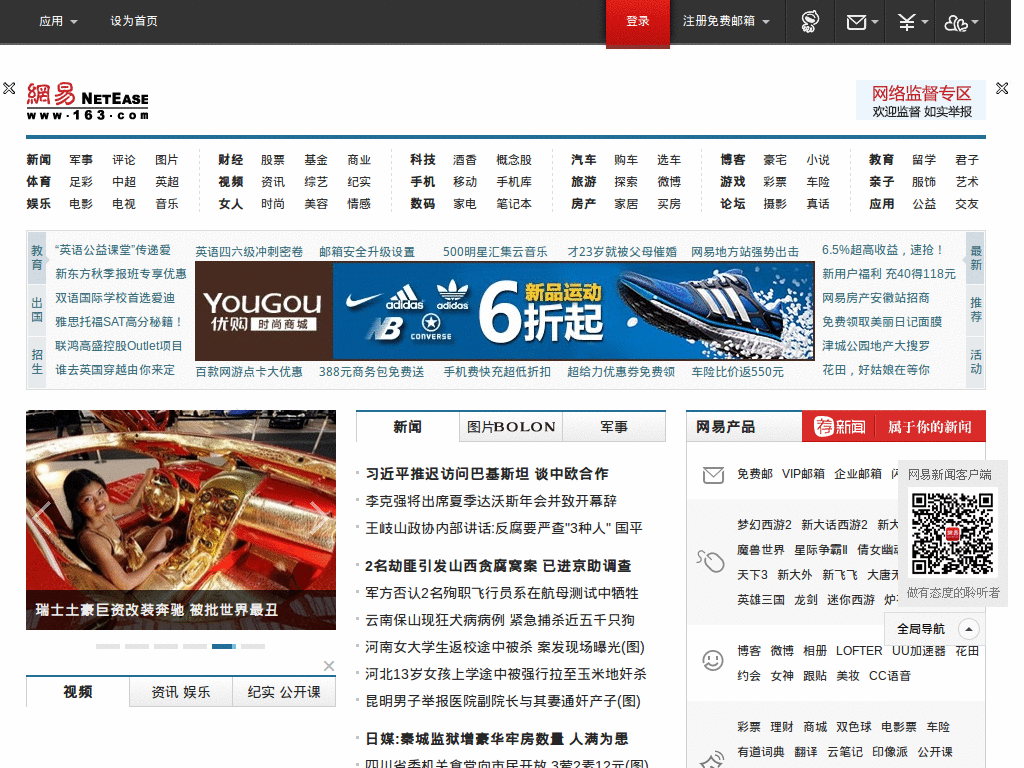The height and width of the screenshot is (768, 1024).
Task: Click the NetEase 163.com logo
Action: coord(88,102)
